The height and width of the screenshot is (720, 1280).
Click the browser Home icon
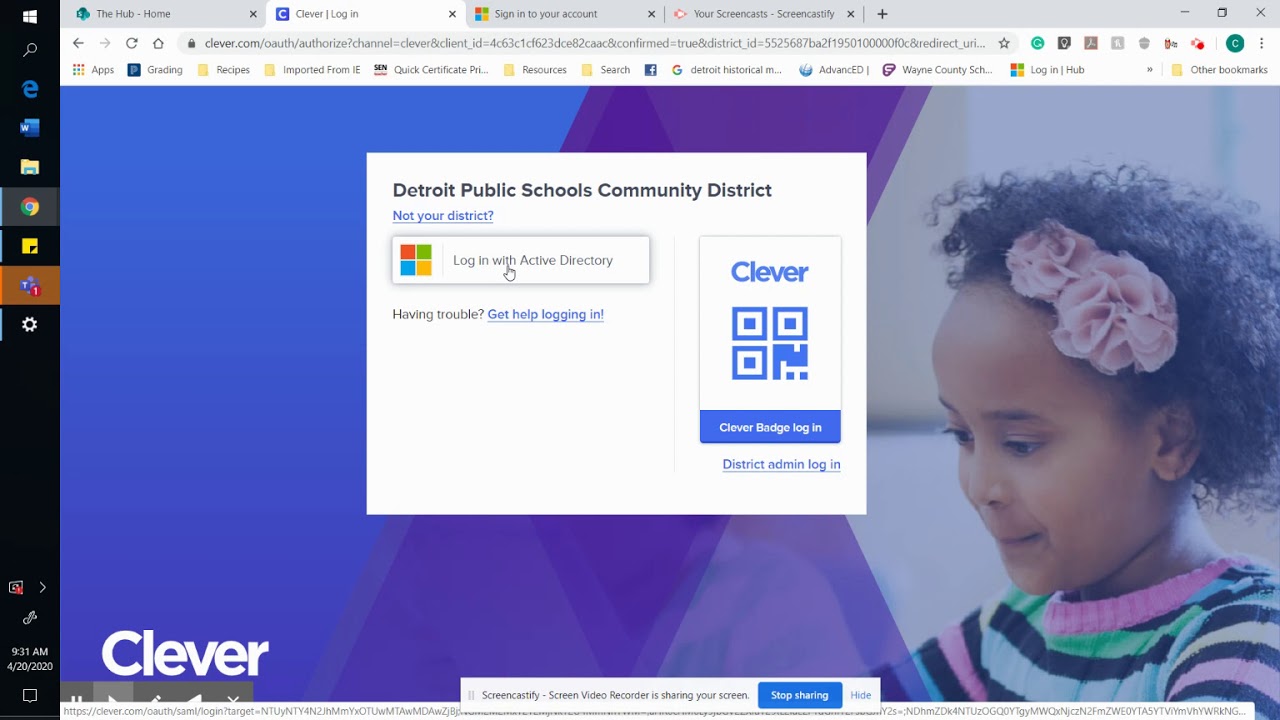click(158, 43)
